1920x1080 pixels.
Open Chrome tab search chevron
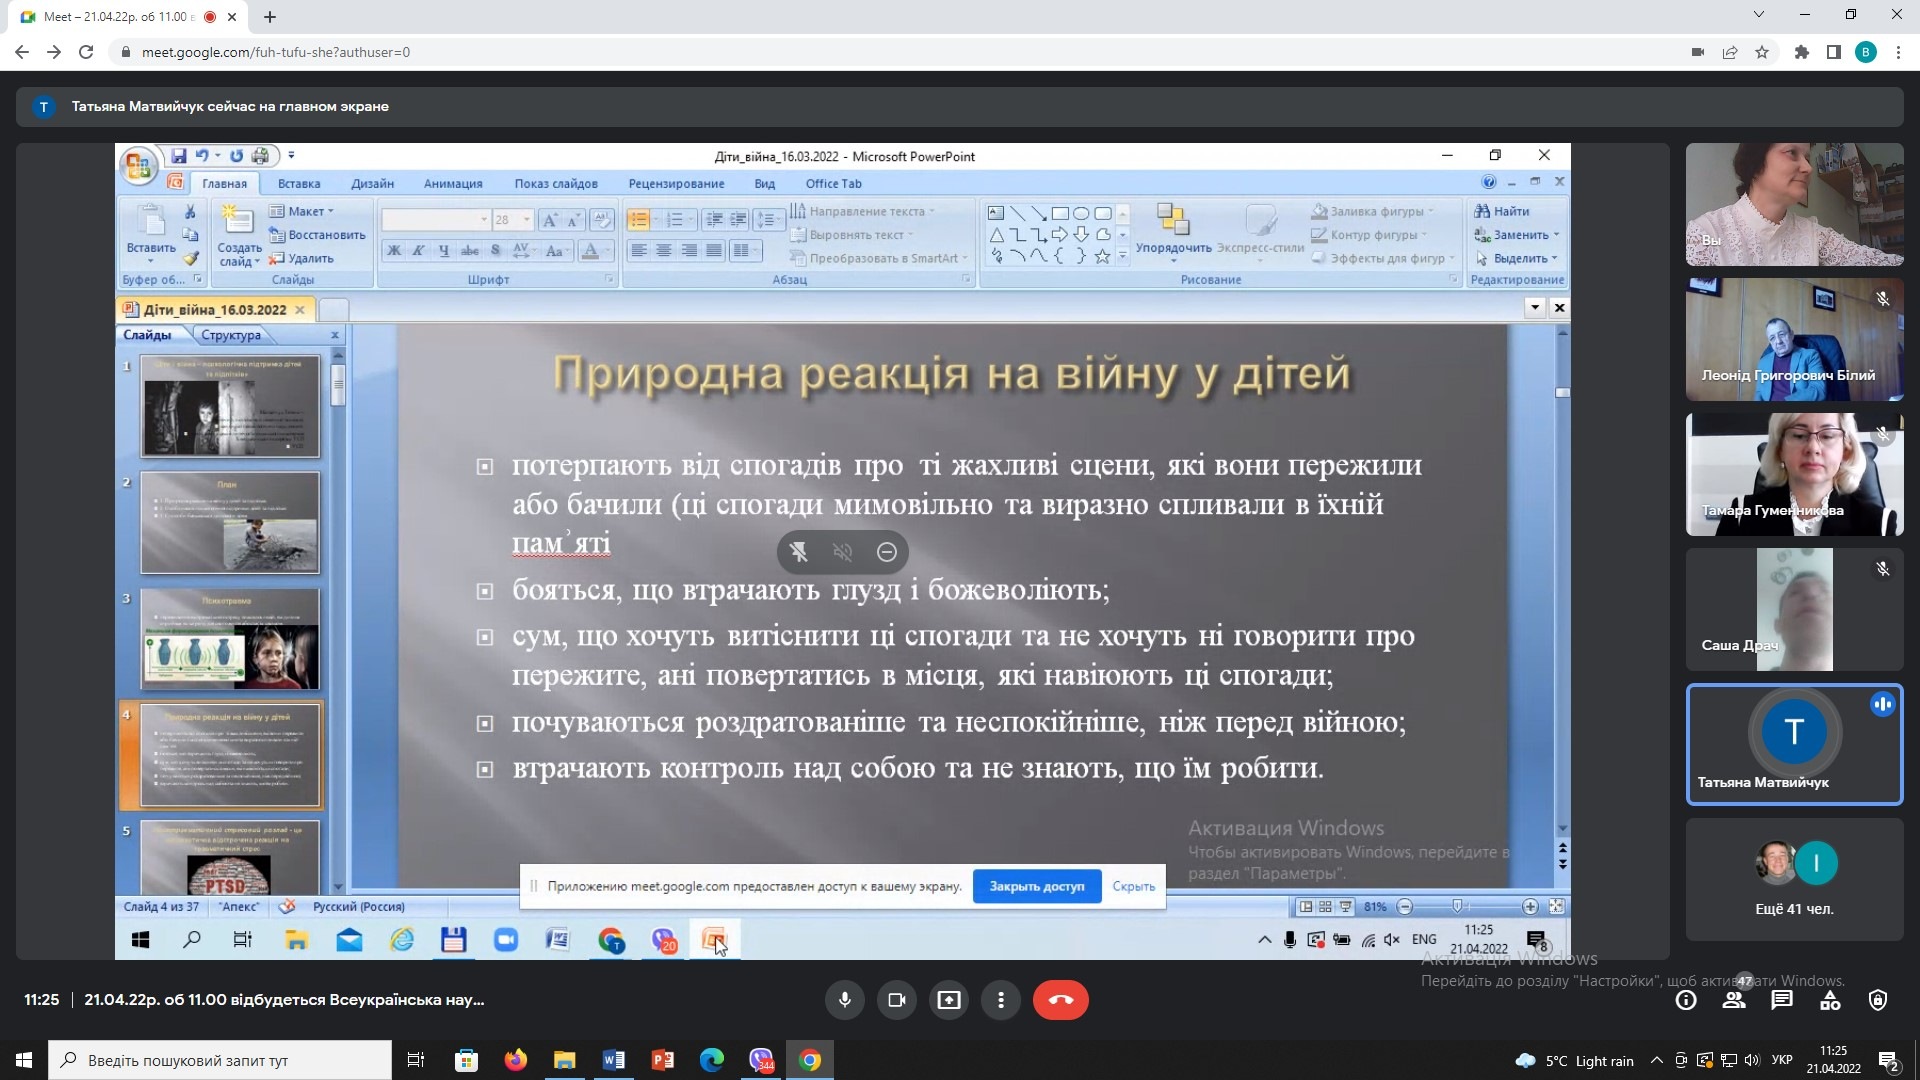click(x=1758, y=15)
